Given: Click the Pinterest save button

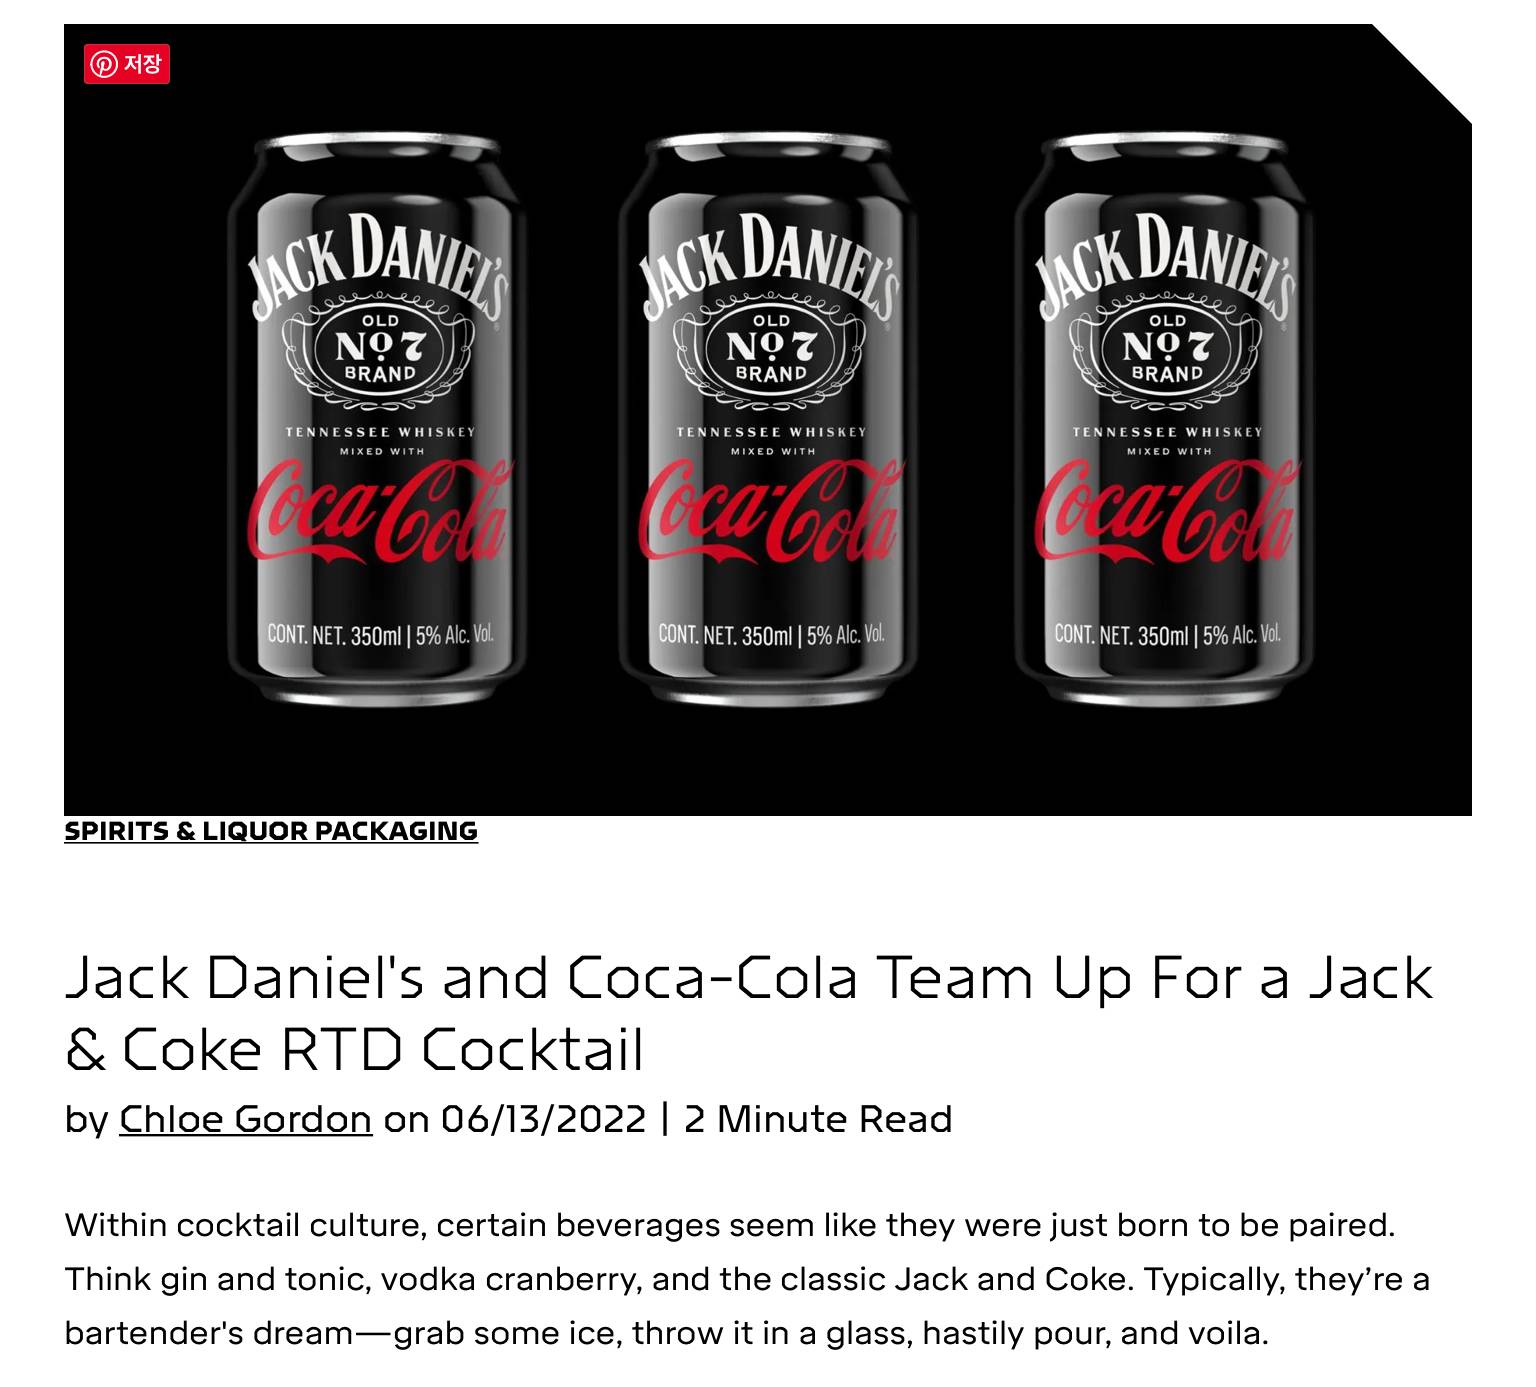Looking at the screenshot, I should [x=127, y=64].
